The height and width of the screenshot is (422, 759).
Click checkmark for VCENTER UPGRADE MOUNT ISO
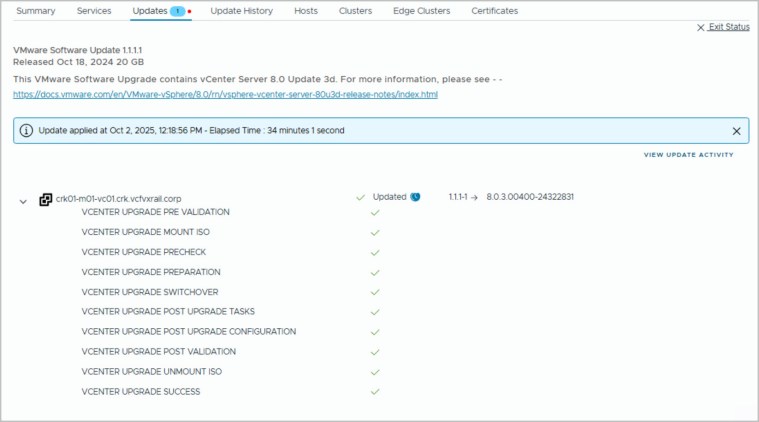[x=375, y=232]
